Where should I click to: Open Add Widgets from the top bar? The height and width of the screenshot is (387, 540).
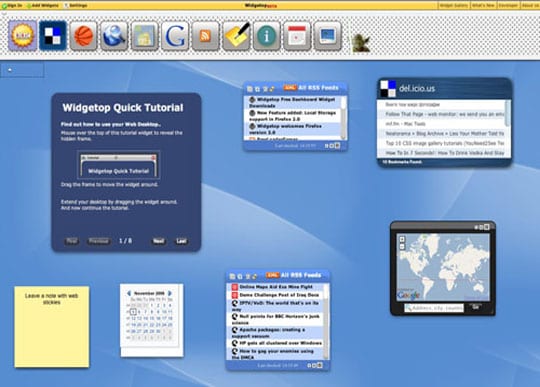tap(42, 6)
